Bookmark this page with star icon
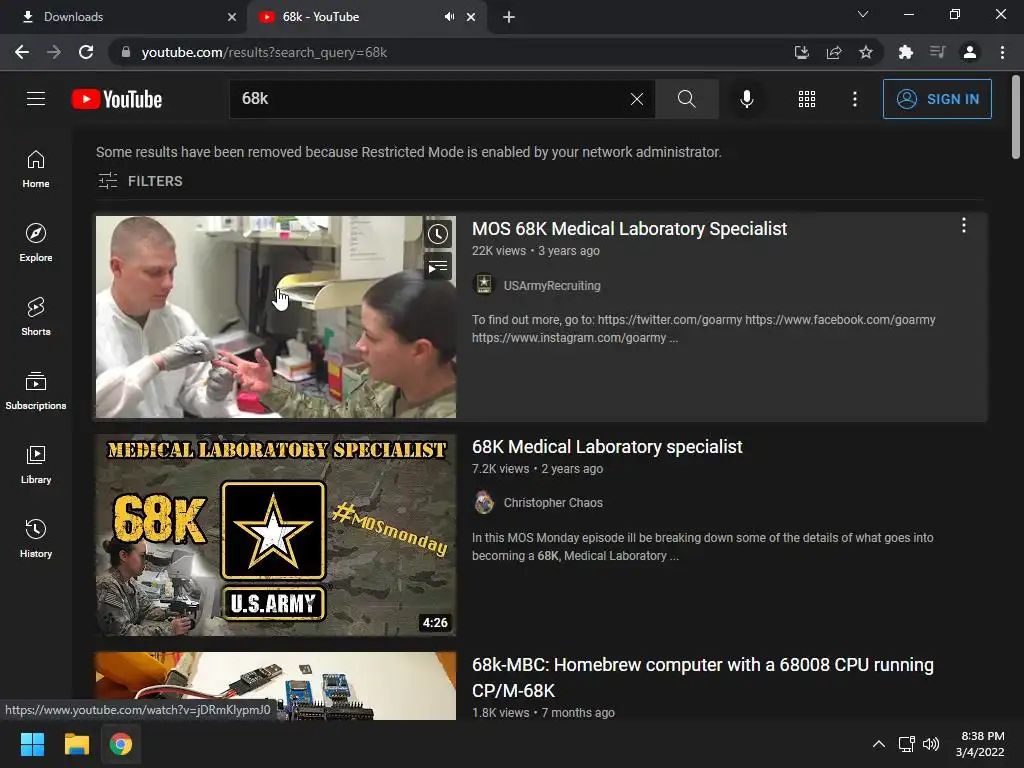 pos(866,52)
